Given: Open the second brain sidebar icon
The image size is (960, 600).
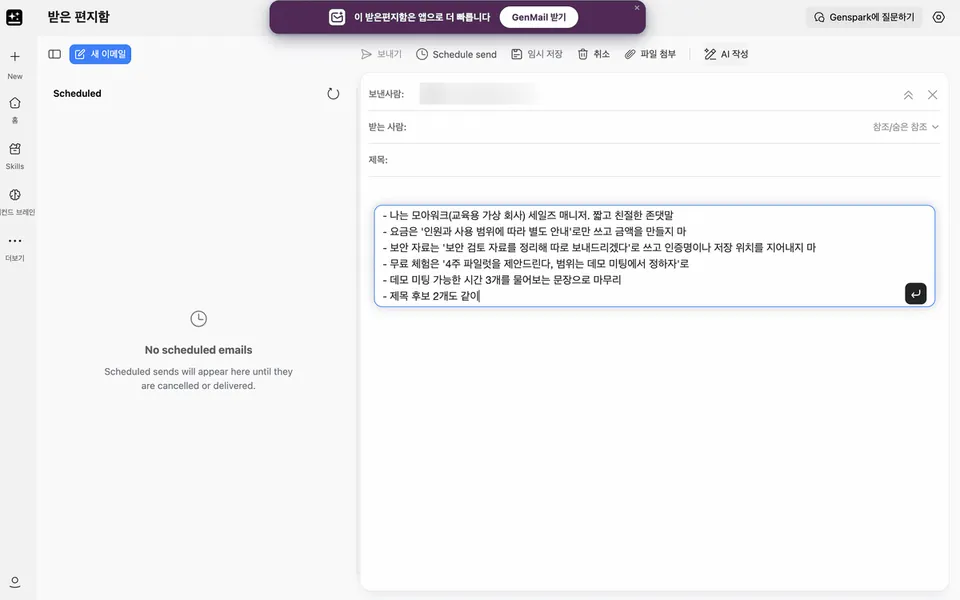Looking at the screenshot, I should (x=15, y=195).
